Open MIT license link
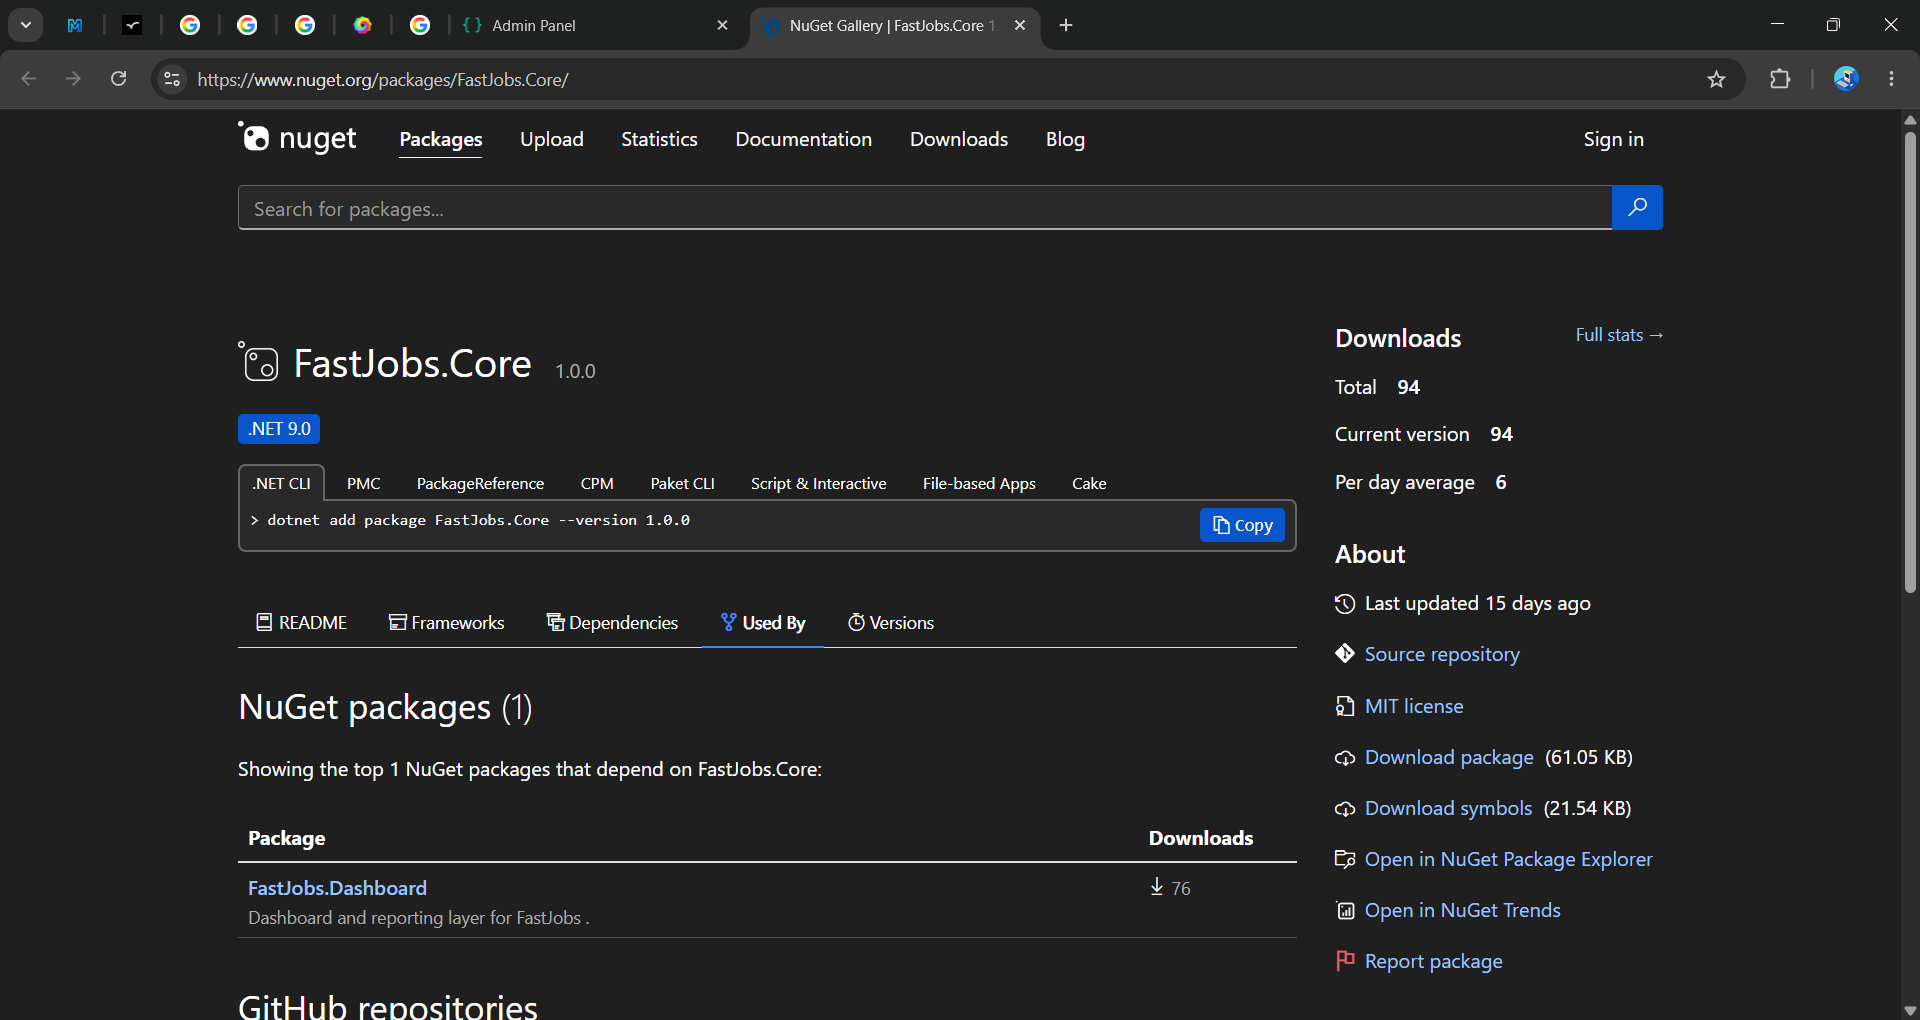The height and width of the screenshot is (1020, 1920). pyautogui.click(x=1414, y=706)
